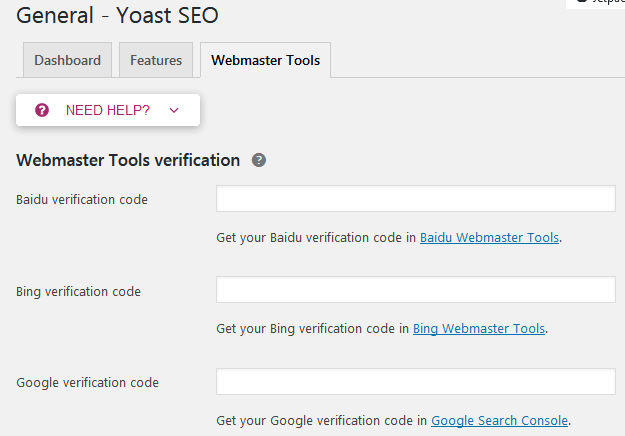Open the Baidu Webmaster Tools link
625x436 pixels.
[x=489, y=238]
